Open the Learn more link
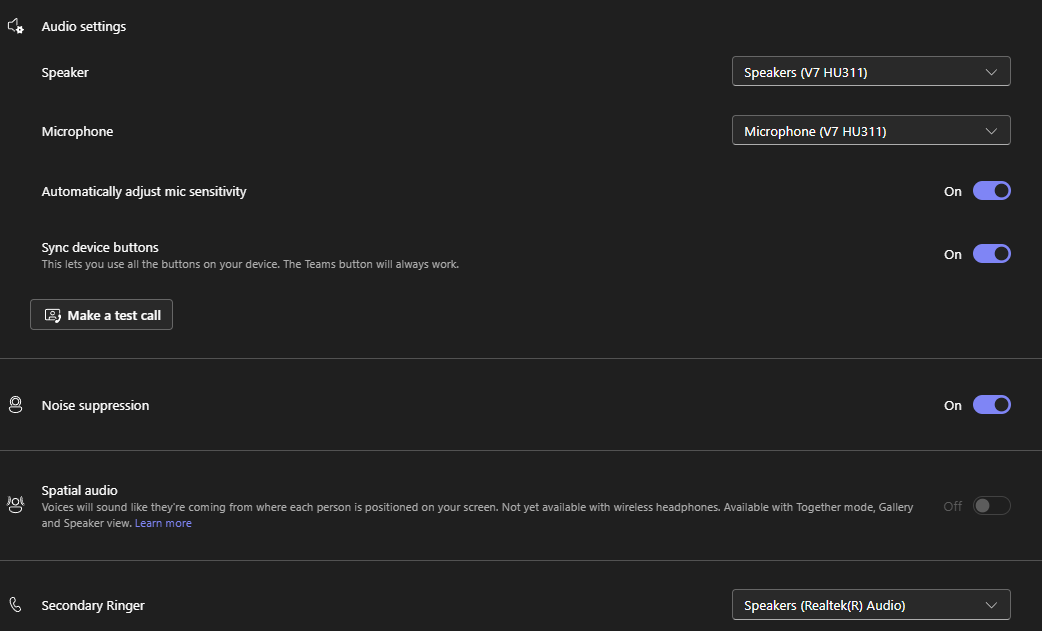Image resolution: width=1042 pixels, height=631 pixels. 163,523
